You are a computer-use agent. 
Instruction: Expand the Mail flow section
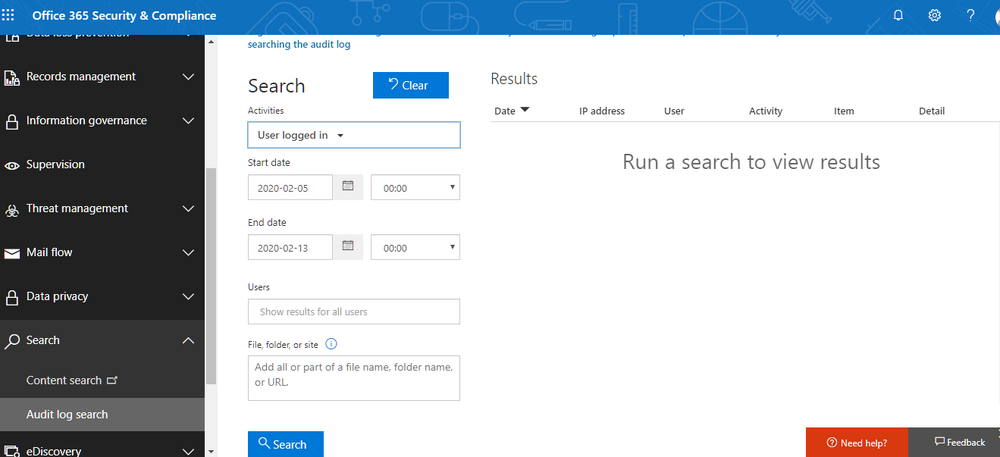tap(188, 252)
